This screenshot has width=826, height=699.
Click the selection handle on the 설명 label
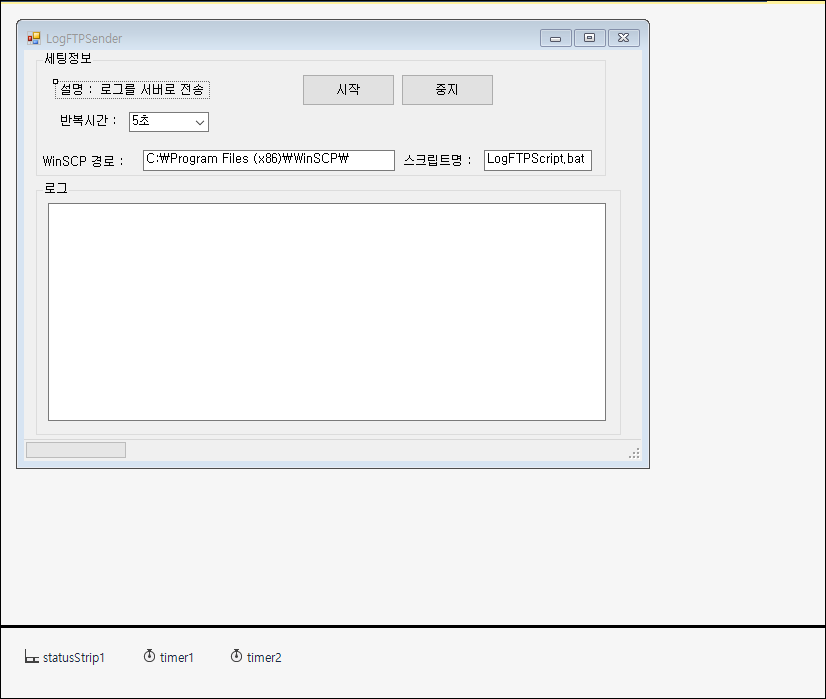[55, 82]
